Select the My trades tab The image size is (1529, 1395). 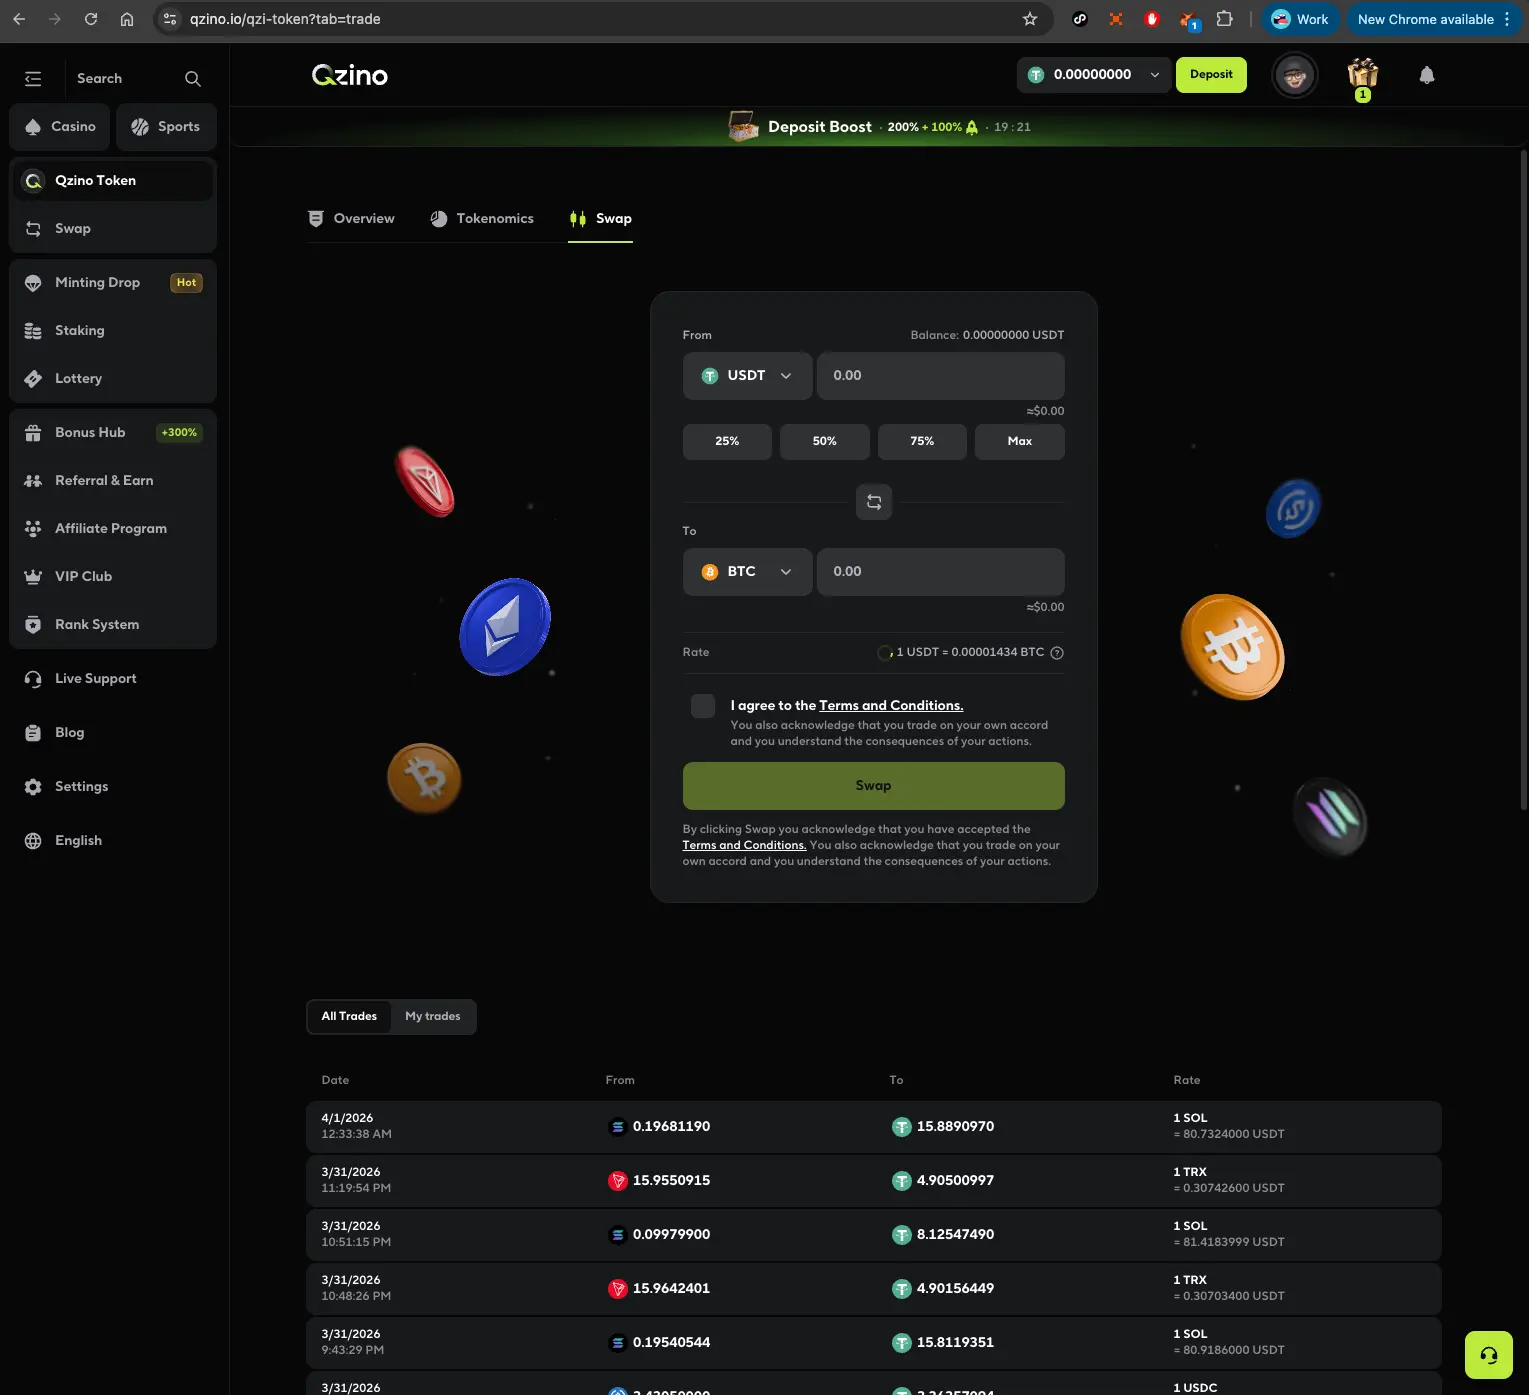click(432, 1017)
